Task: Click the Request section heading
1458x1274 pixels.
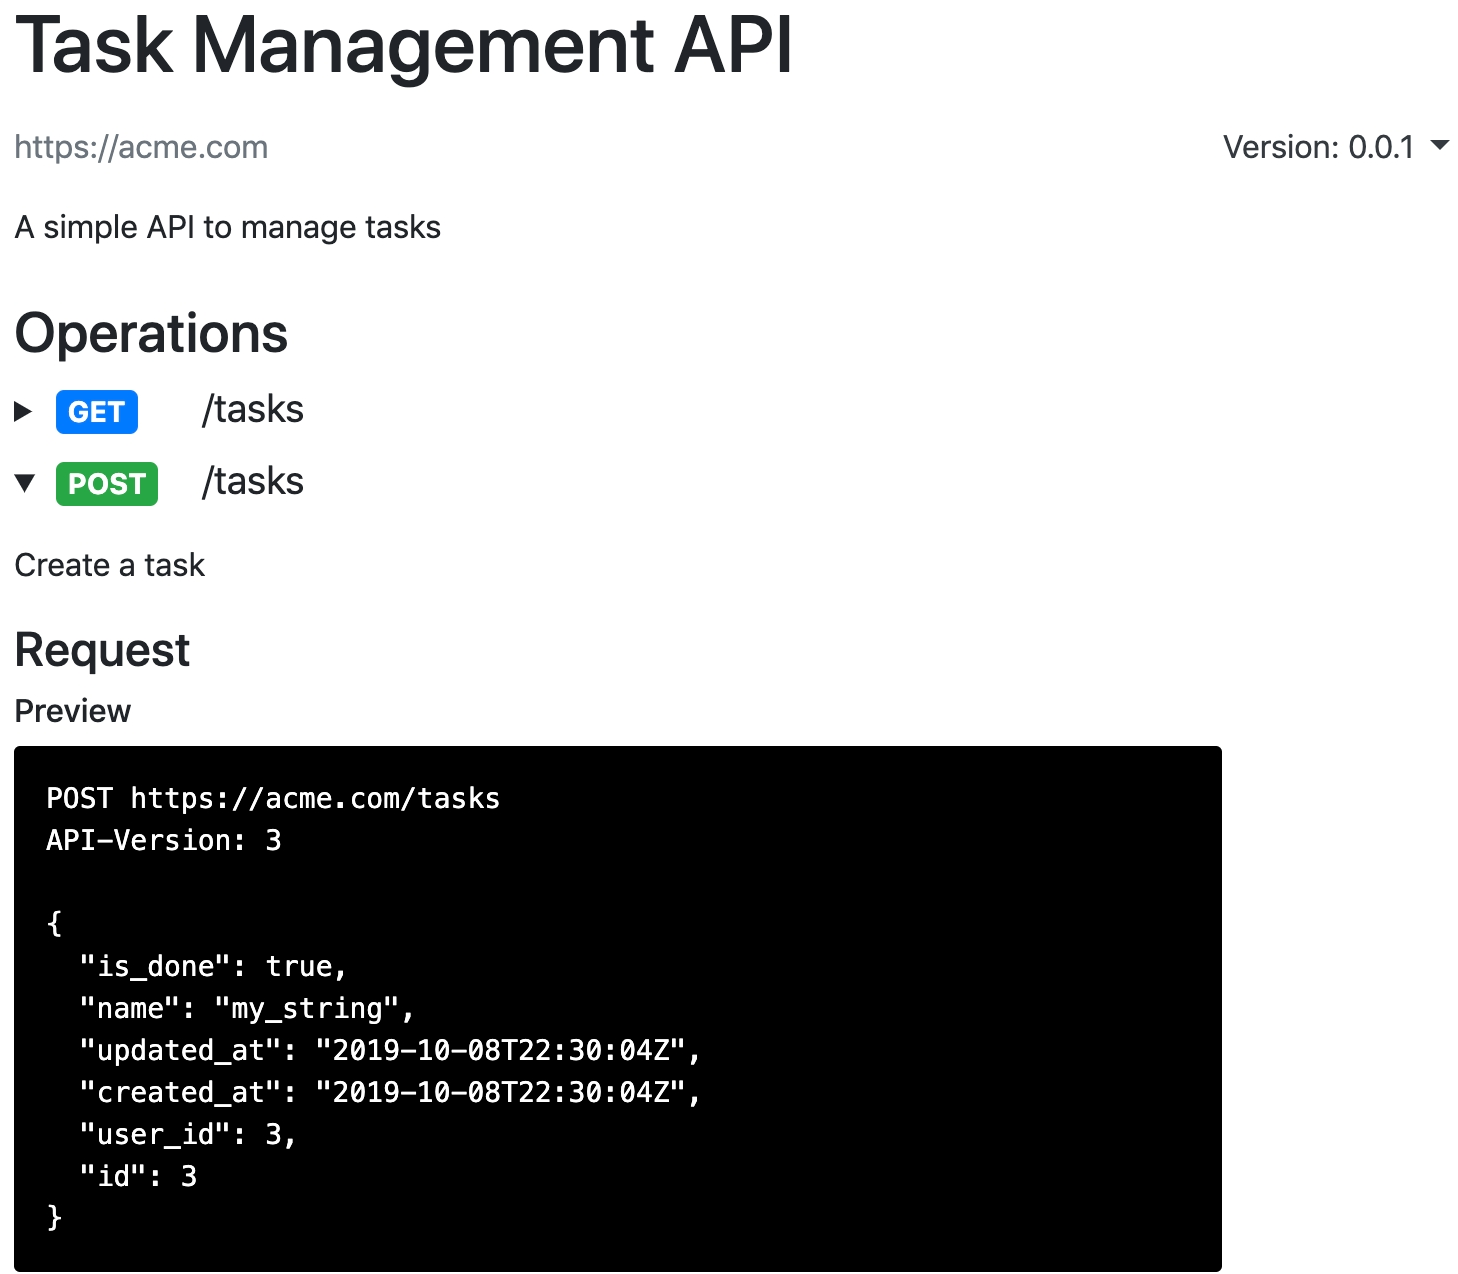Action: (102, 650)
